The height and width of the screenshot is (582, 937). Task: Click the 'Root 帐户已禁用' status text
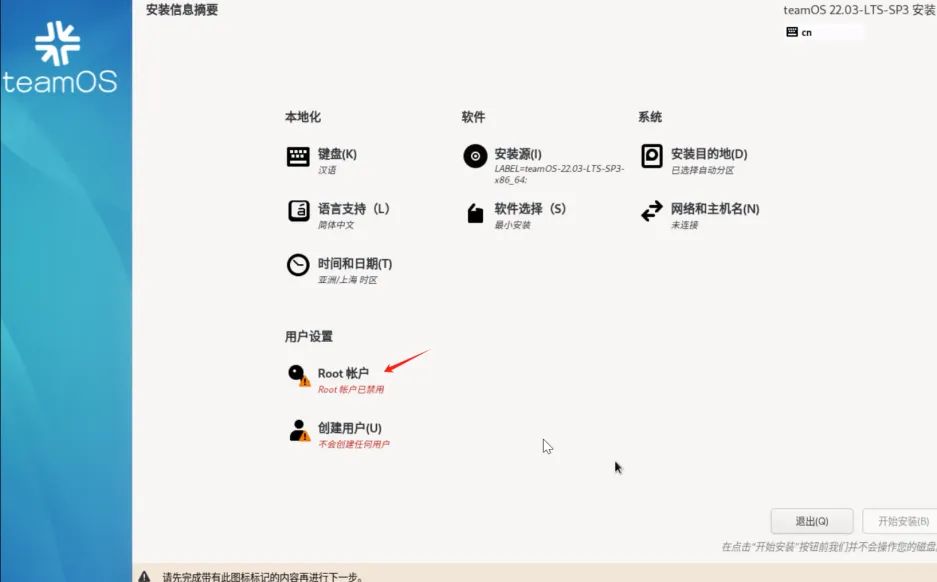[351, 390]
